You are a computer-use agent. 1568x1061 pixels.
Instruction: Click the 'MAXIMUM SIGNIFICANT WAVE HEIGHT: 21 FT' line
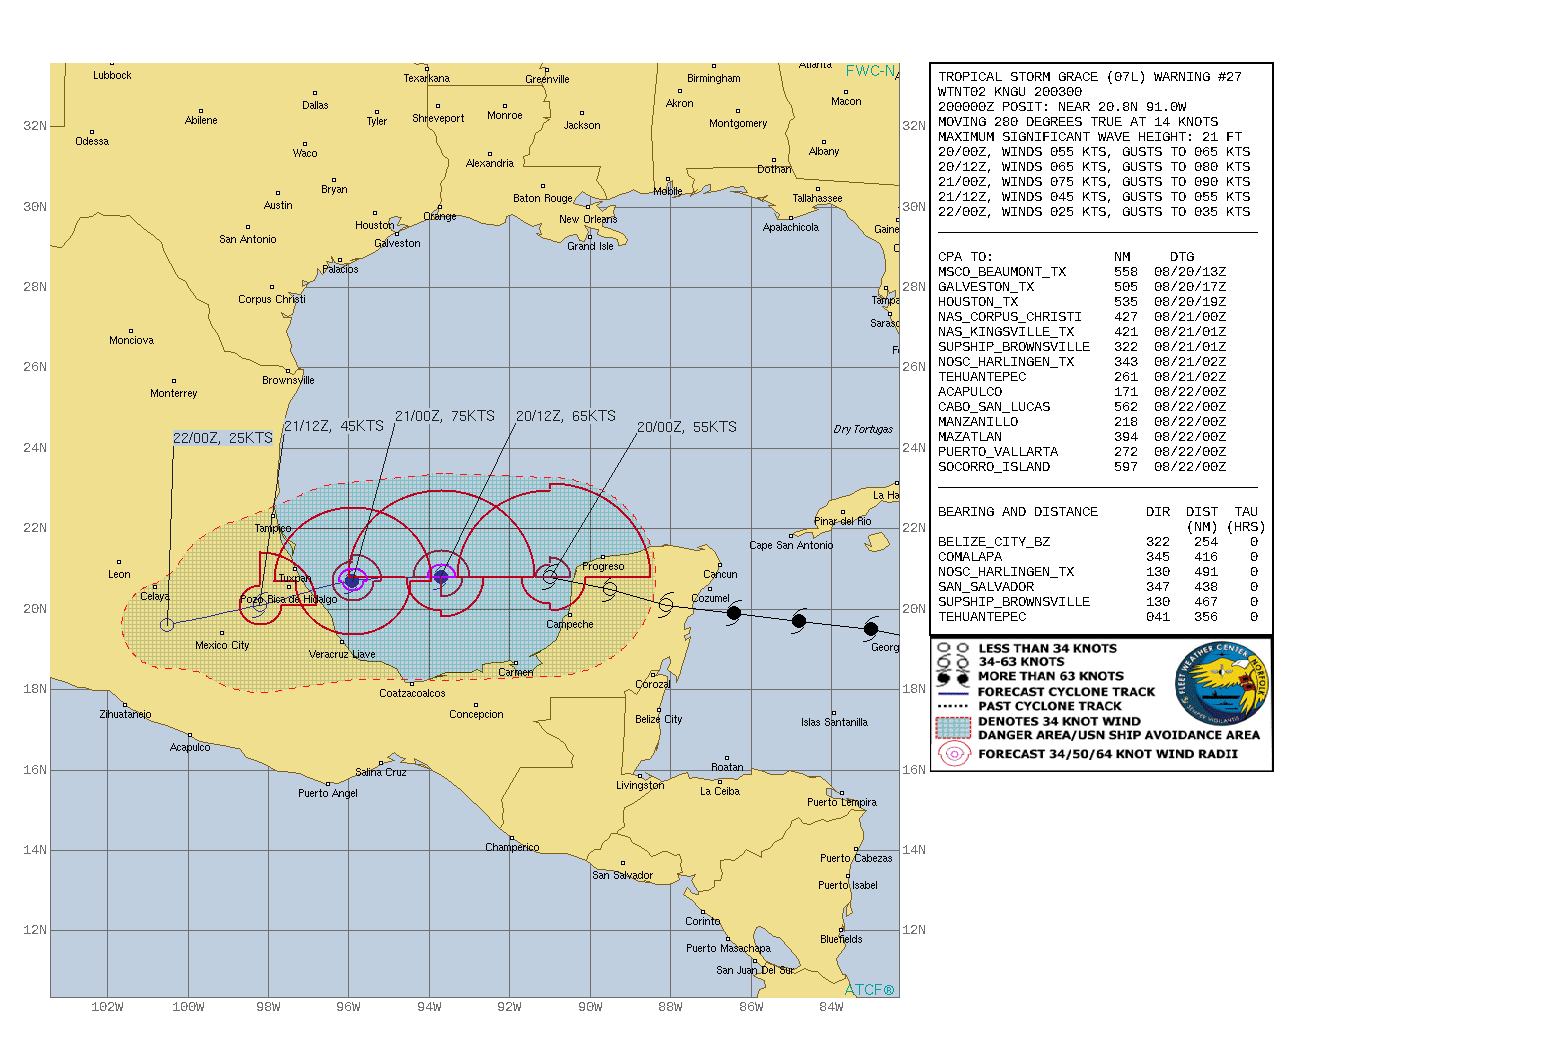click(1090, 137)
